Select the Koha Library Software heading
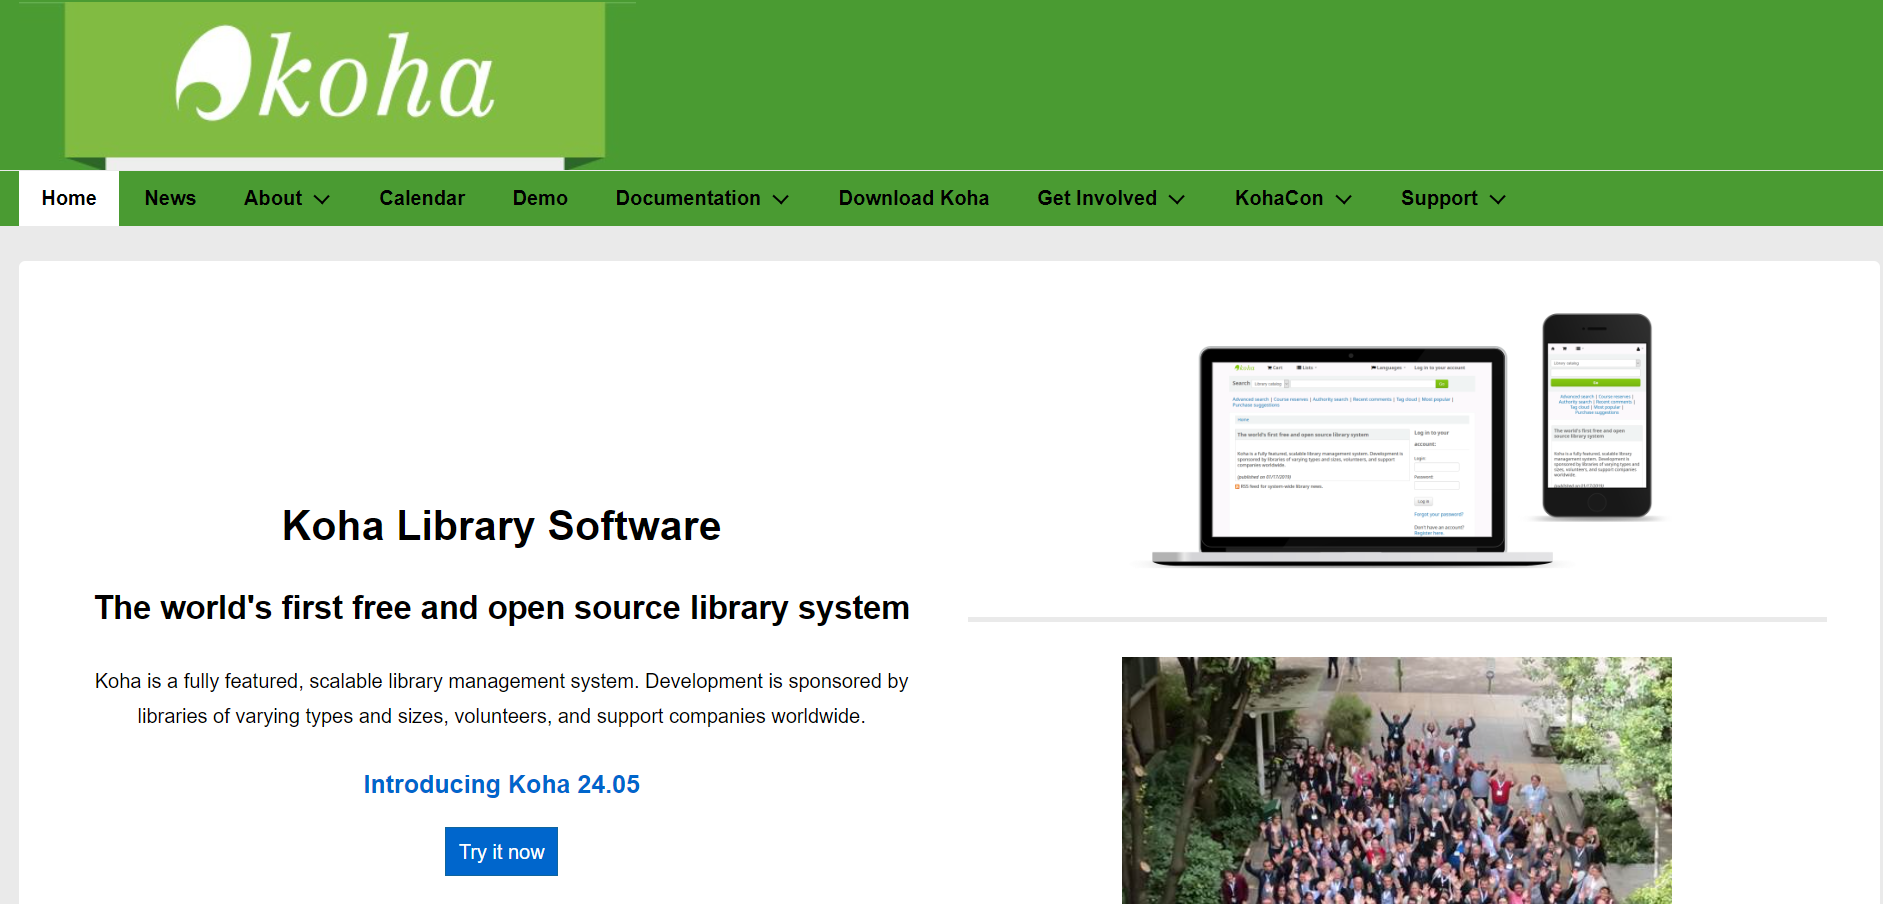The image size is (1883, 904). point(502,526)
